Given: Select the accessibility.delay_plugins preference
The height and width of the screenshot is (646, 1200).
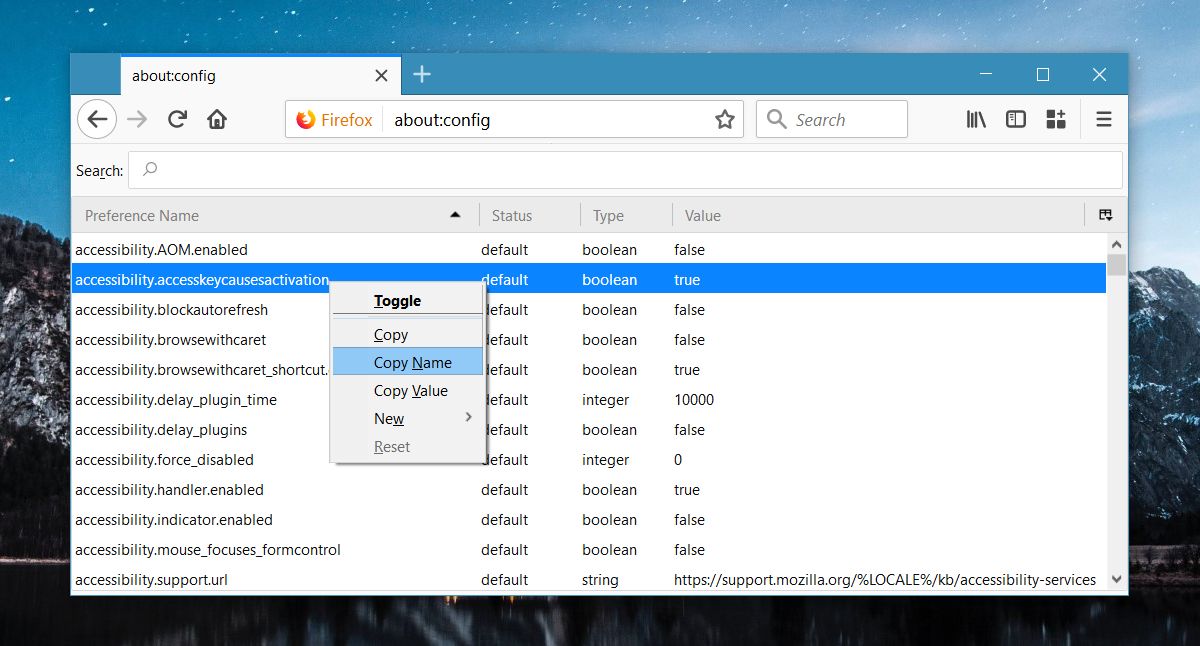Looking at the screenshot, I should click(x=589, y=430).
